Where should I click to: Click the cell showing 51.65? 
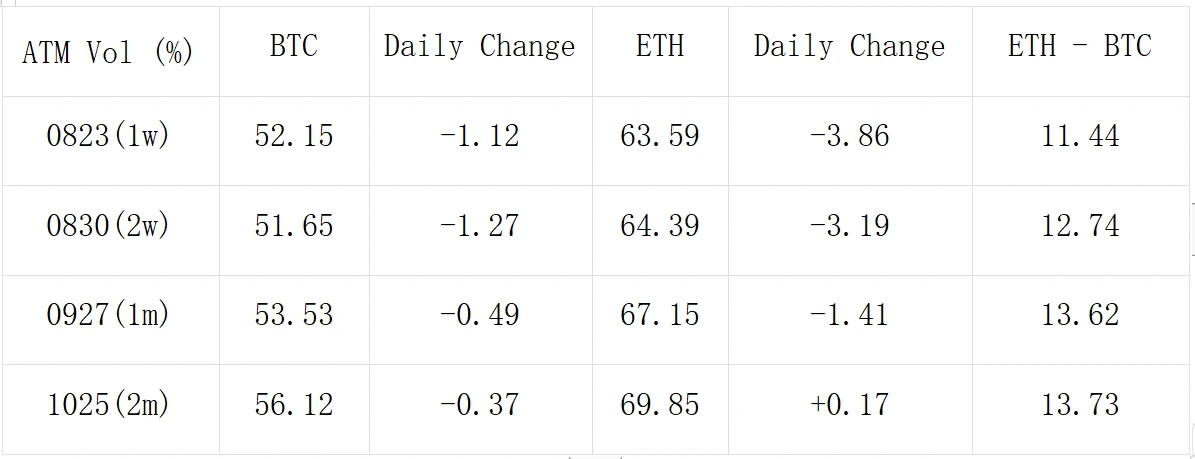[x=294, y=225]
